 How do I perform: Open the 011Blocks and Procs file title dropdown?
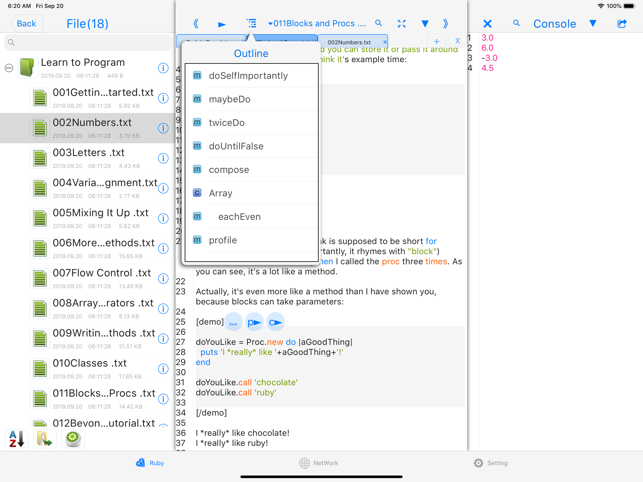tap(318, 24)
